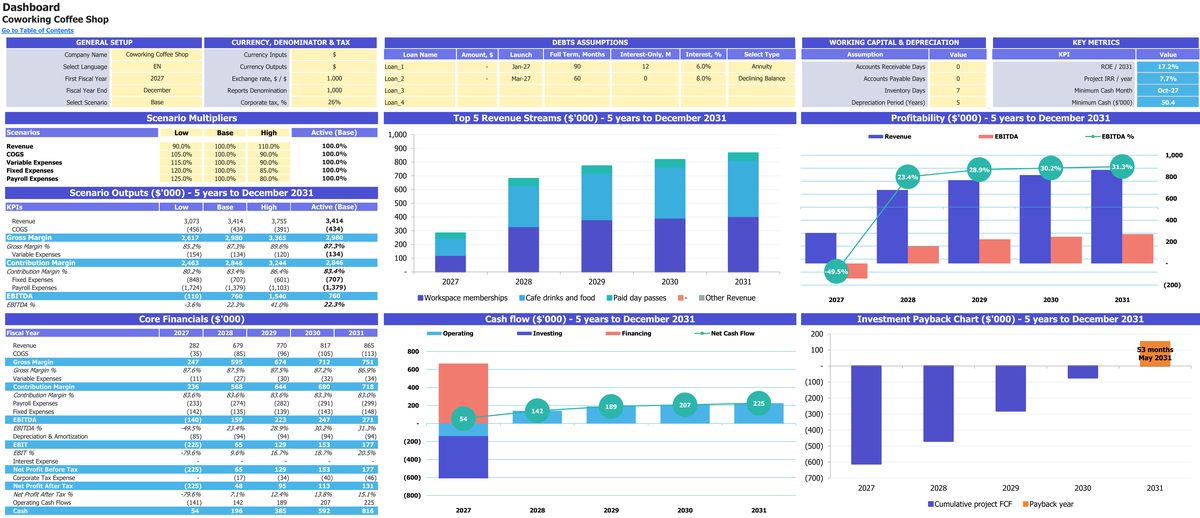The image size is (1200, 518).
Task: Edit Loan_1 full term value 90
Action: pos(577,66)
